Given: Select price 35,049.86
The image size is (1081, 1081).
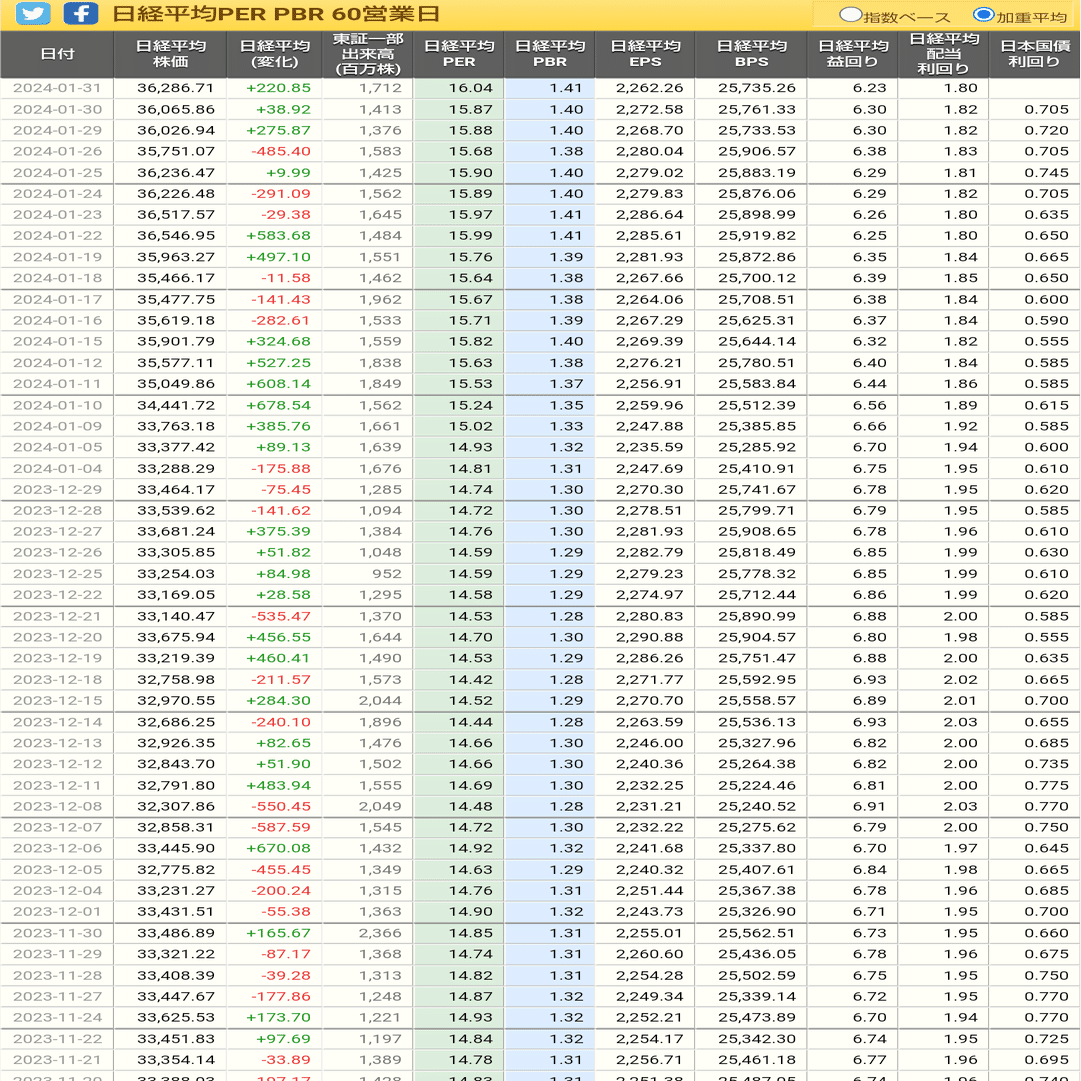Looking at the screenshot, I should coord(176,384).
